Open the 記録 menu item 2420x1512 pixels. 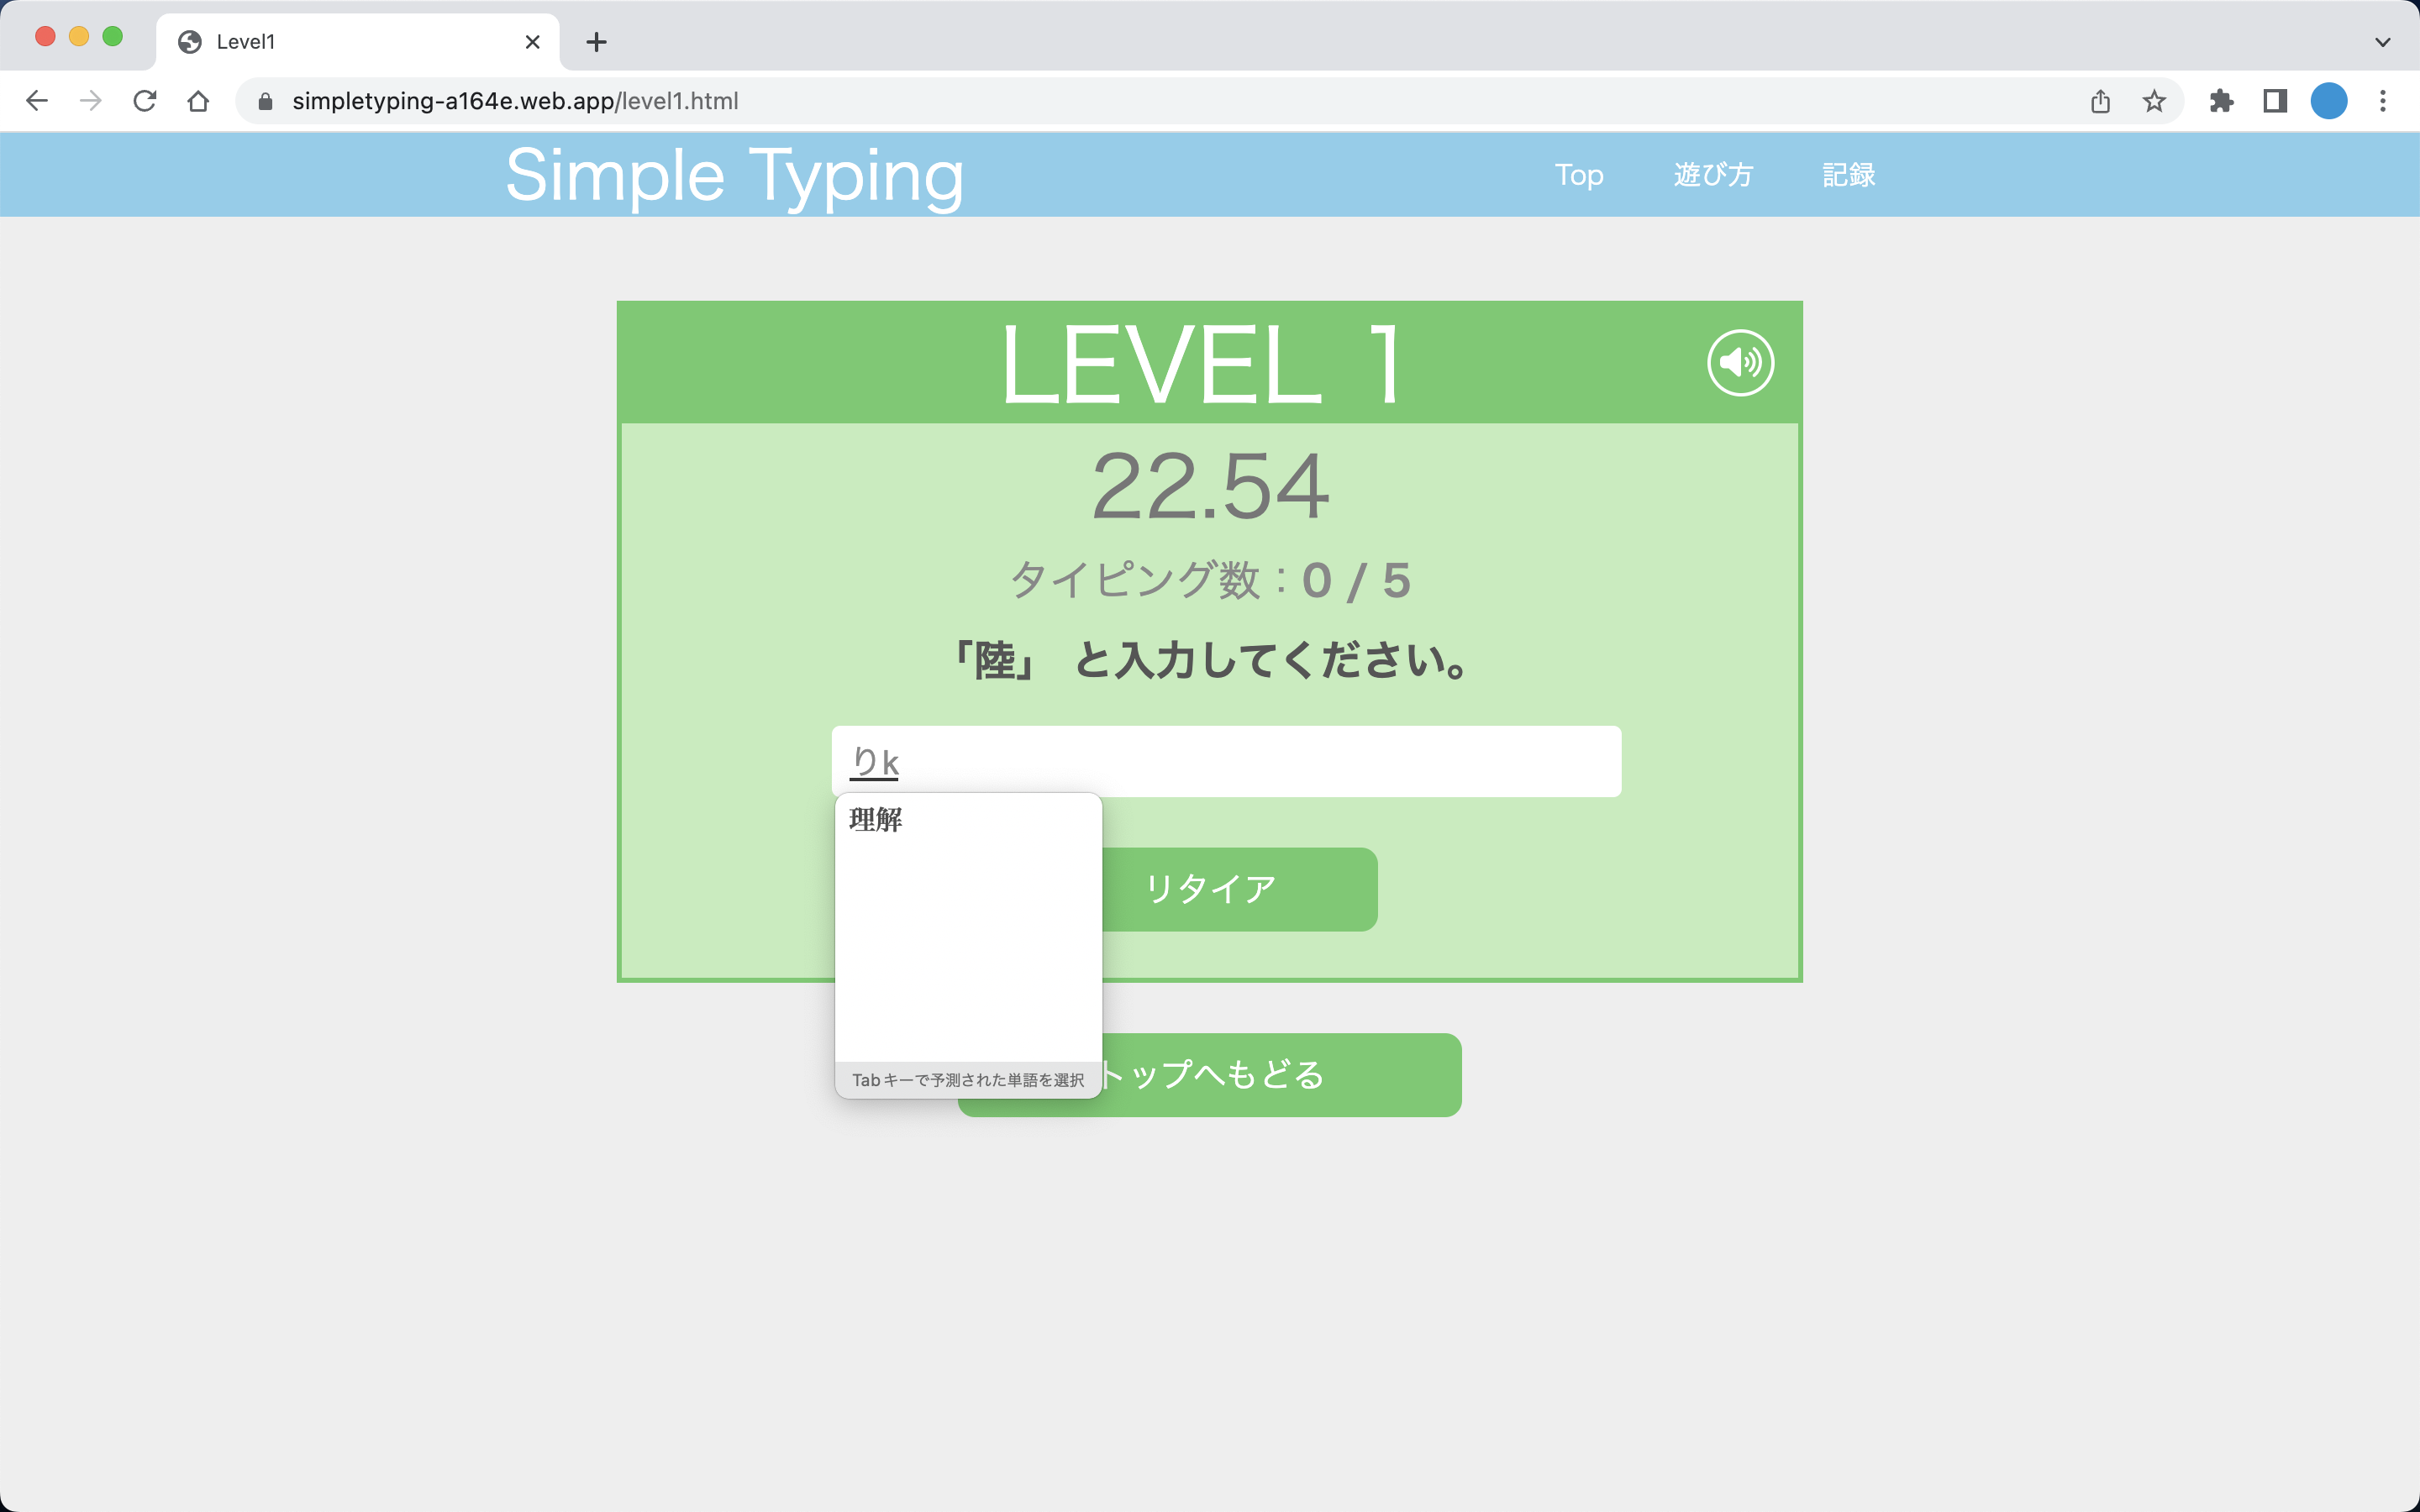click(x=1848, y=175)
